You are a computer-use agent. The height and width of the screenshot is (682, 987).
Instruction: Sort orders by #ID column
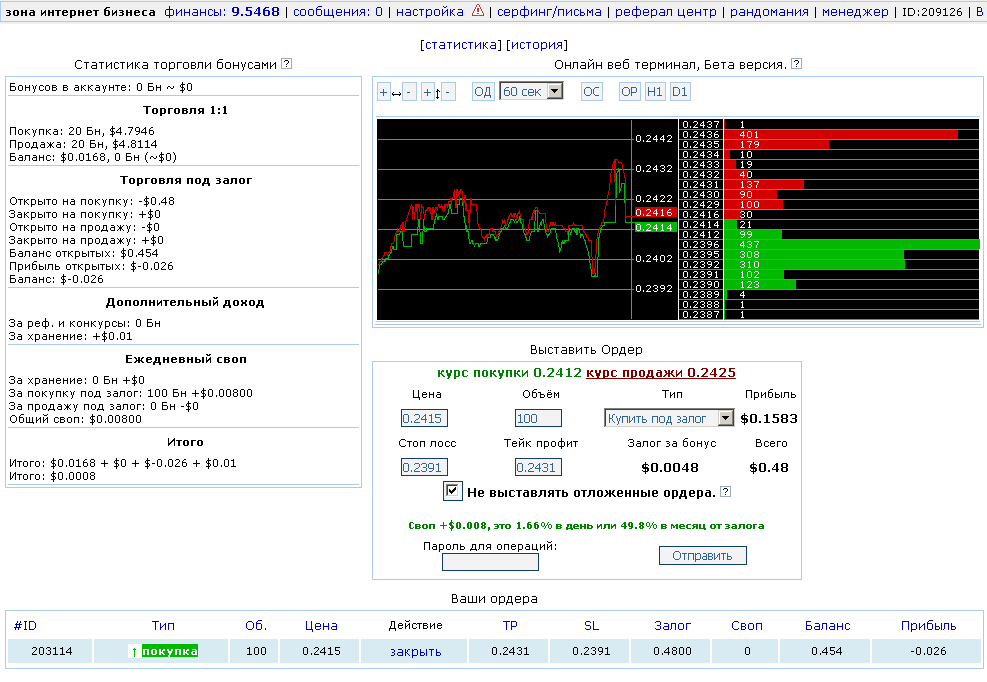25,625
